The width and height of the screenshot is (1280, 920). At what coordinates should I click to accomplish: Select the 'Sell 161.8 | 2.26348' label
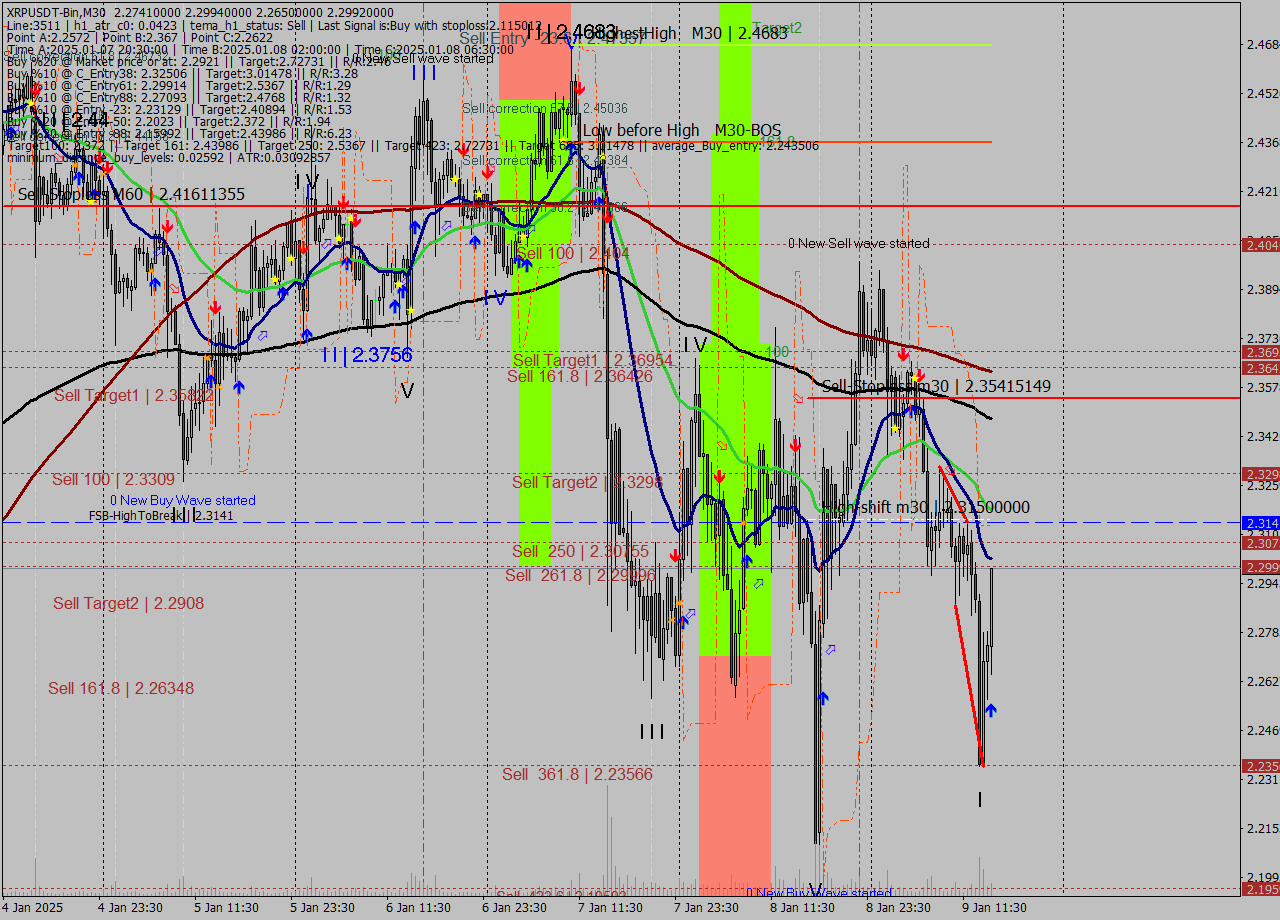click(121, 688)
